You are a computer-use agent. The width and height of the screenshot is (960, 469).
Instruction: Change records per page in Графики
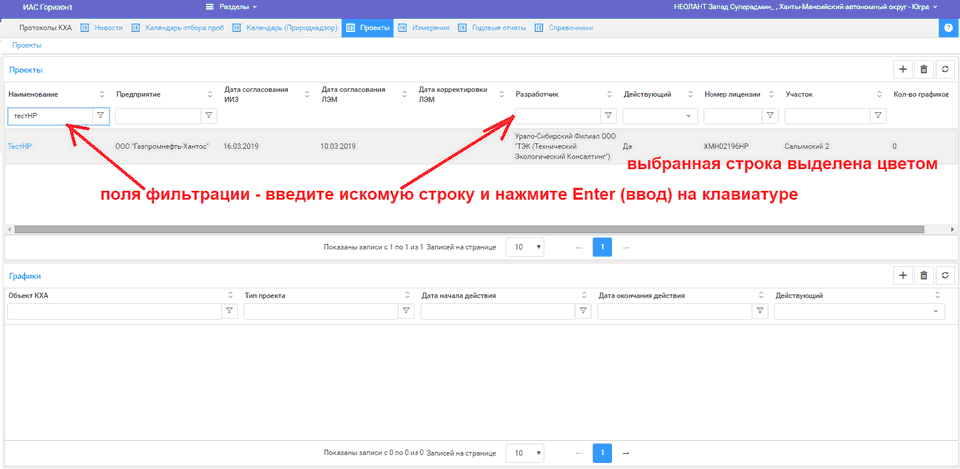point(525,453)
